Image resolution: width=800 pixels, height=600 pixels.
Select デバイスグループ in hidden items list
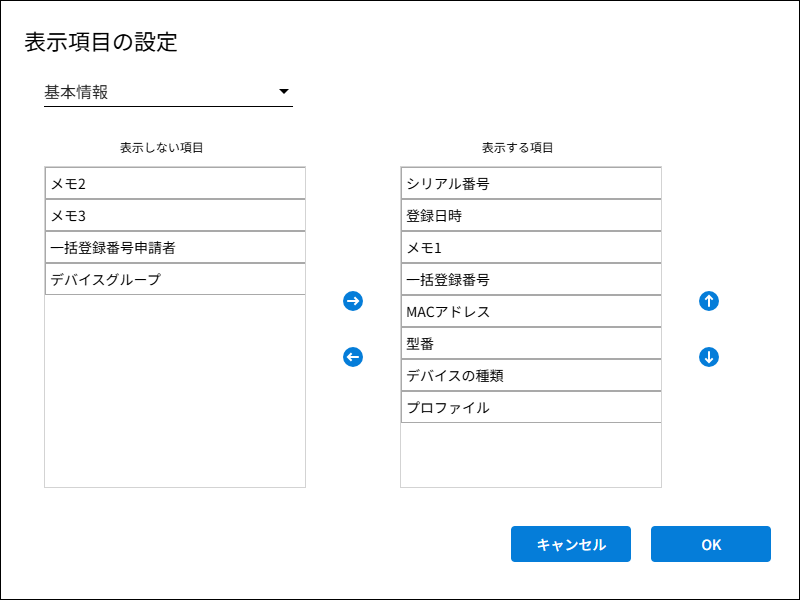(x=175, y=280)
